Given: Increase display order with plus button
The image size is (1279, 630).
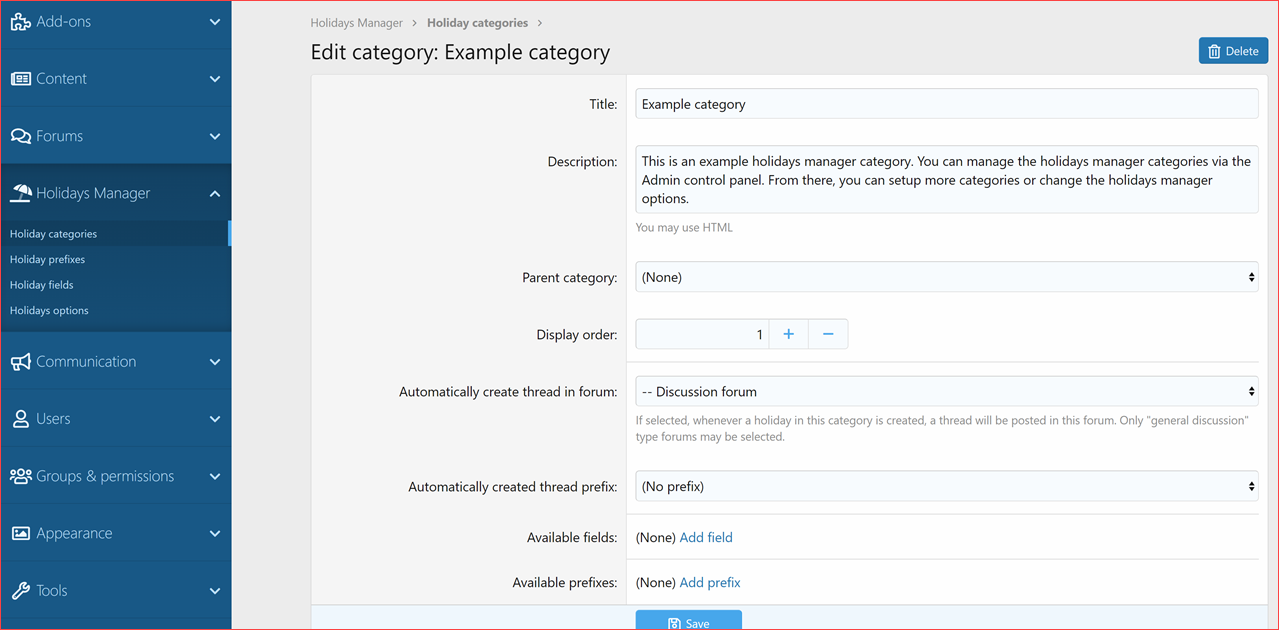Looking at the screenshot, I should pos(788,334).
